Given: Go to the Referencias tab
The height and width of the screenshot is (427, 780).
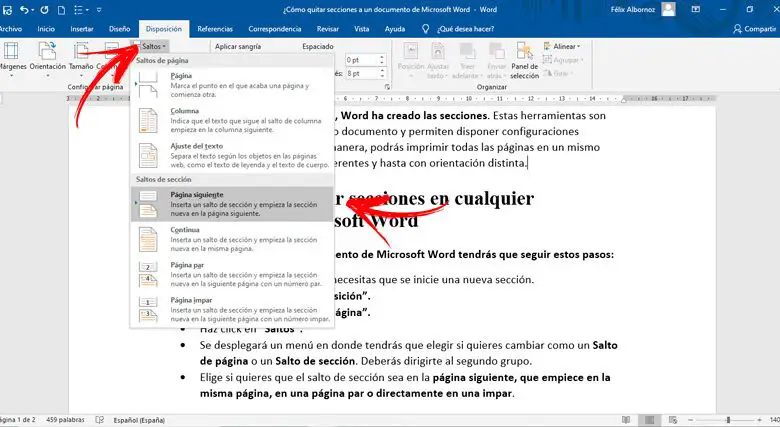Looking at the screenshot, I should (215, 29).
